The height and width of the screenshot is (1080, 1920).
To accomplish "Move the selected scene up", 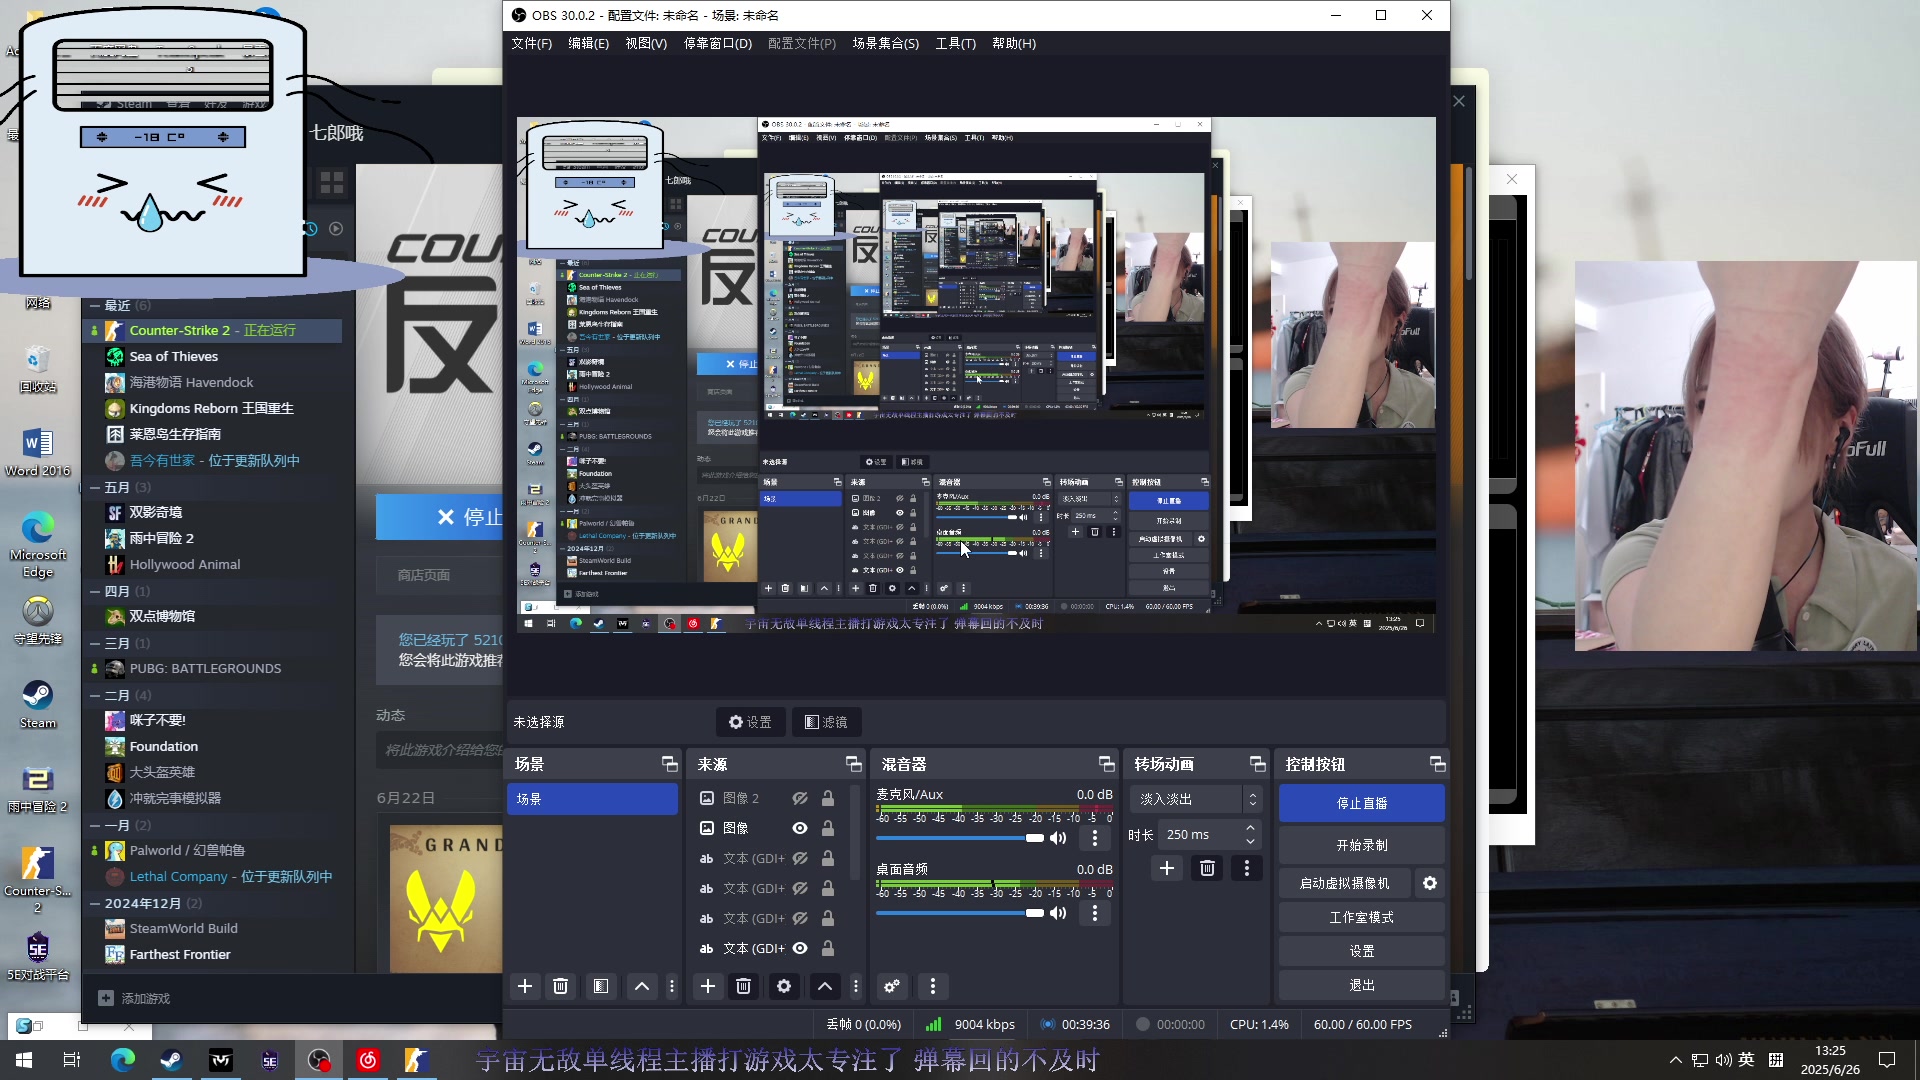I will pyautogui.click(x=642, y=986).
